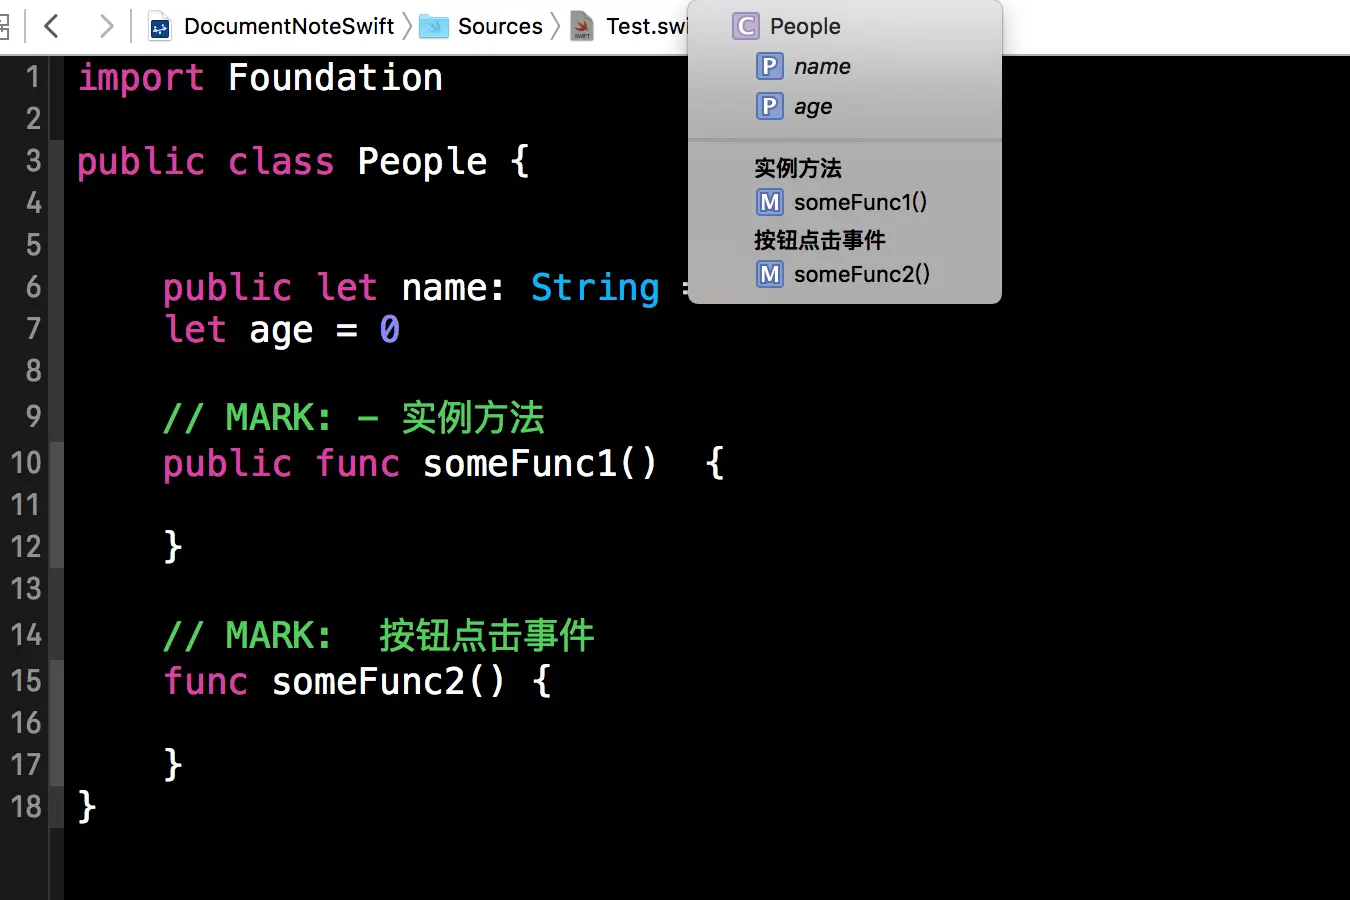
Task: Click the 'class' keyword
Action: [x=281, y=162]
